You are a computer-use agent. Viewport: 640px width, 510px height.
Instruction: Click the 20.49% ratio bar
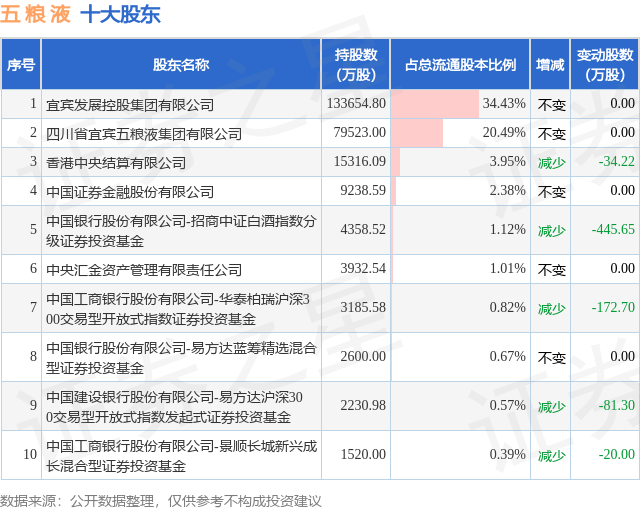[x=417, y=133]
